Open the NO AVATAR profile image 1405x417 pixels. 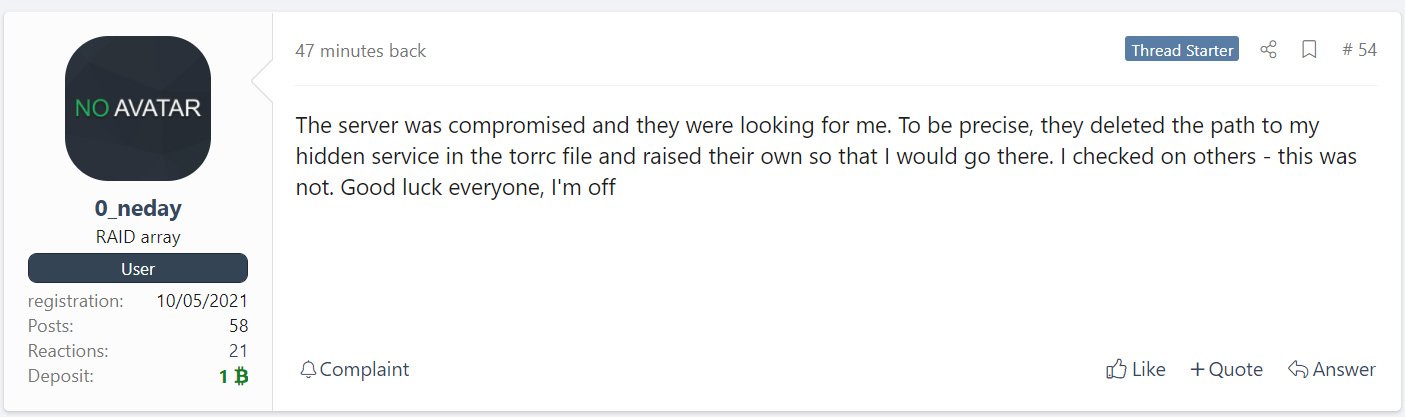coord(137,108)
